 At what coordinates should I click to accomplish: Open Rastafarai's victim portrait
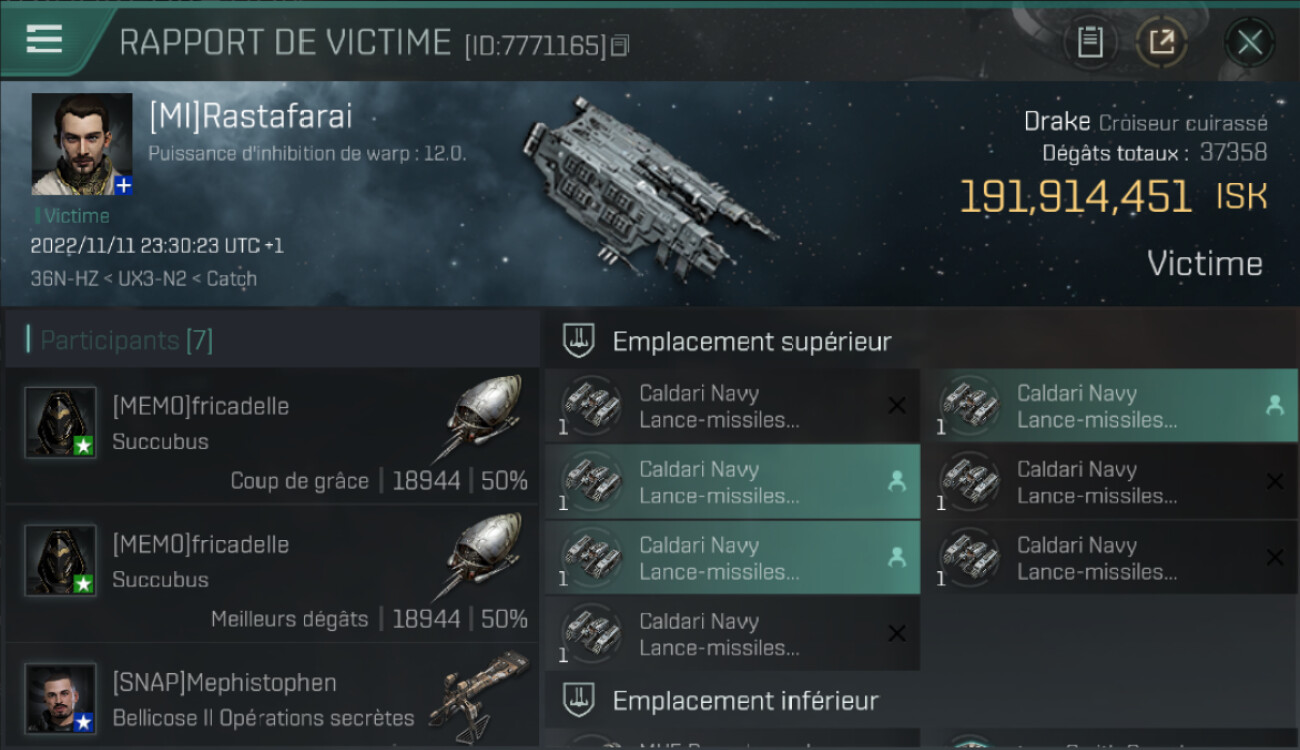coord(82,144)
